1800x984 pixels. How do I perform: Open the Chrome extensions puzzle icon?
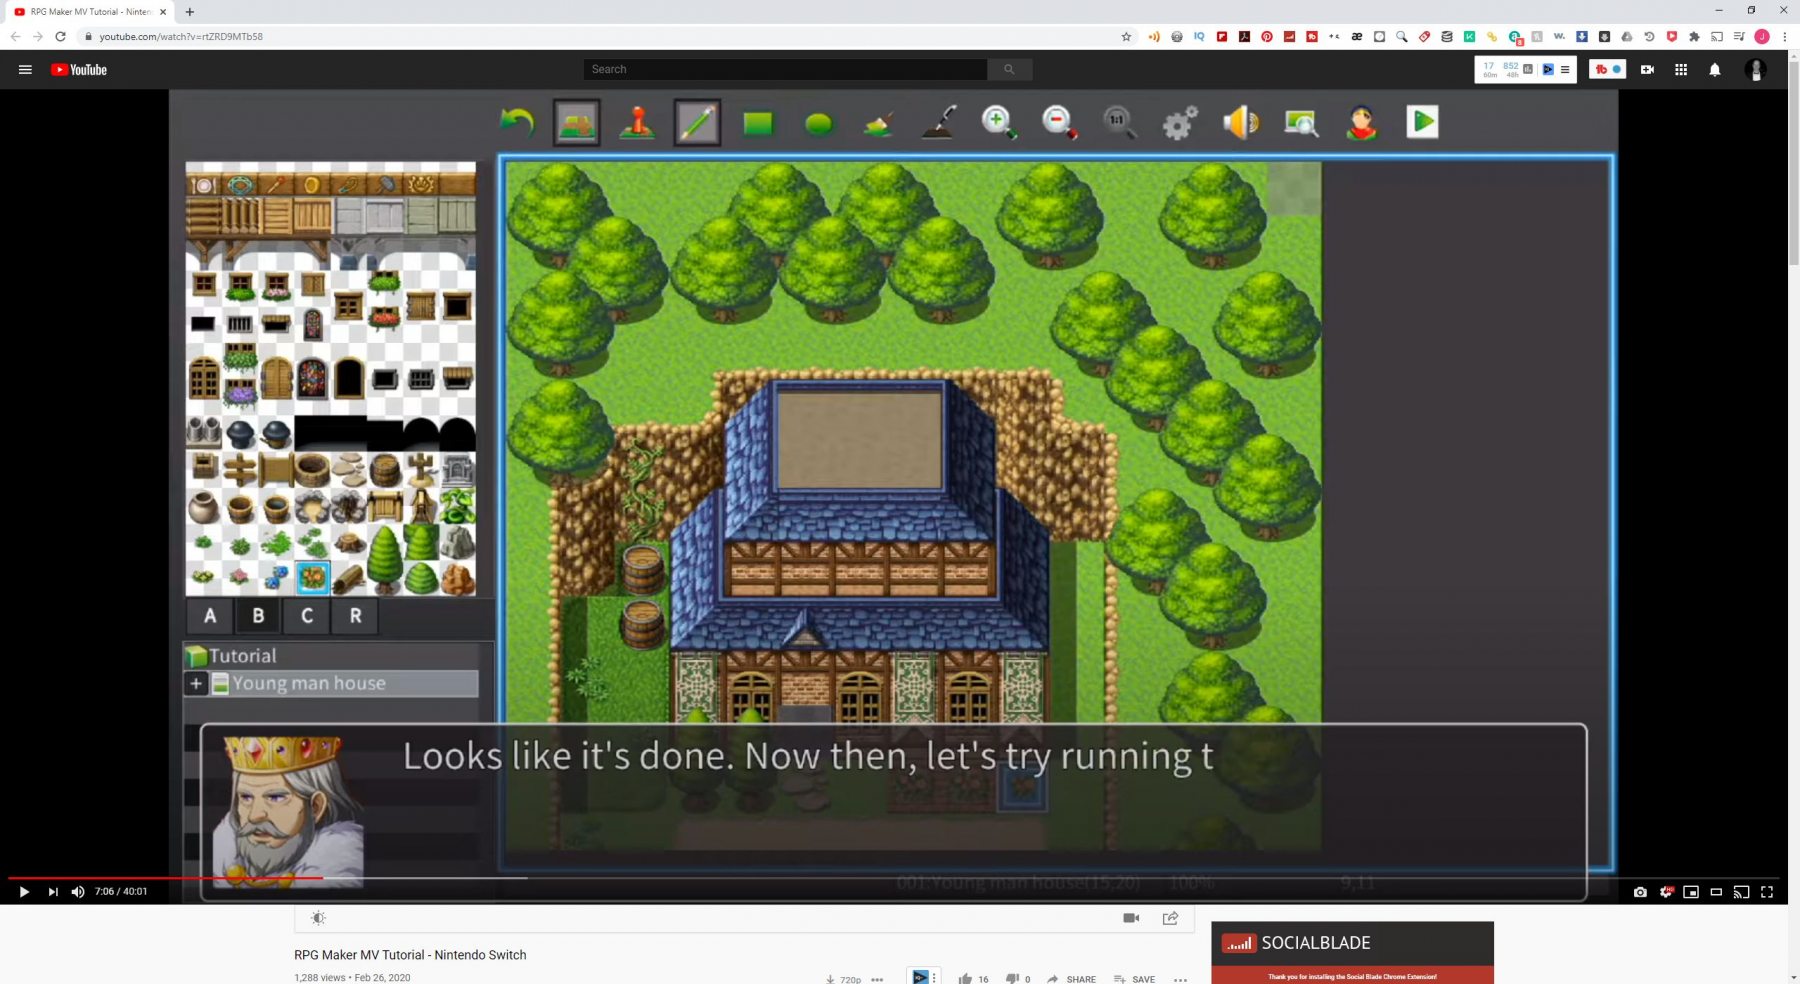[1694, 37]
